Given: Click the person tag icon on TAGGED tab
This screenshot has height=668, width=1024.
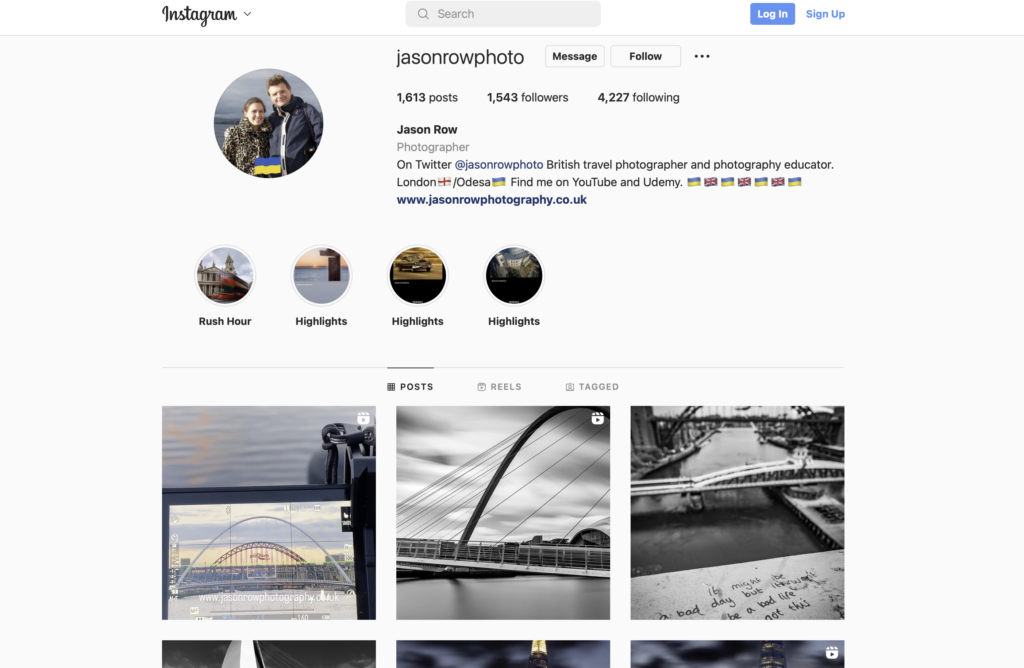Looking at the screenshot, I should pyautogui.click(x=569, y=387).
